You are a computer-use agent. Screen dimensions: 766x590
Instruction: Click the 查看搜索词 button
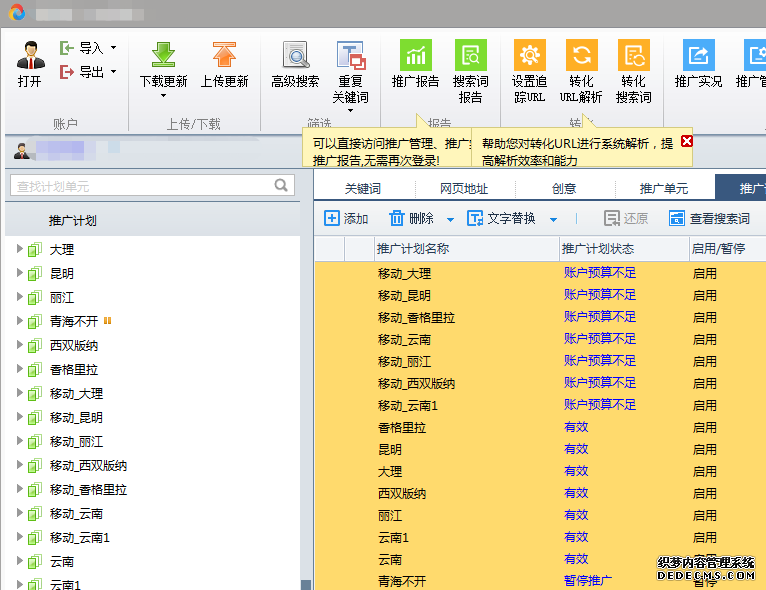tap(709, 218)
